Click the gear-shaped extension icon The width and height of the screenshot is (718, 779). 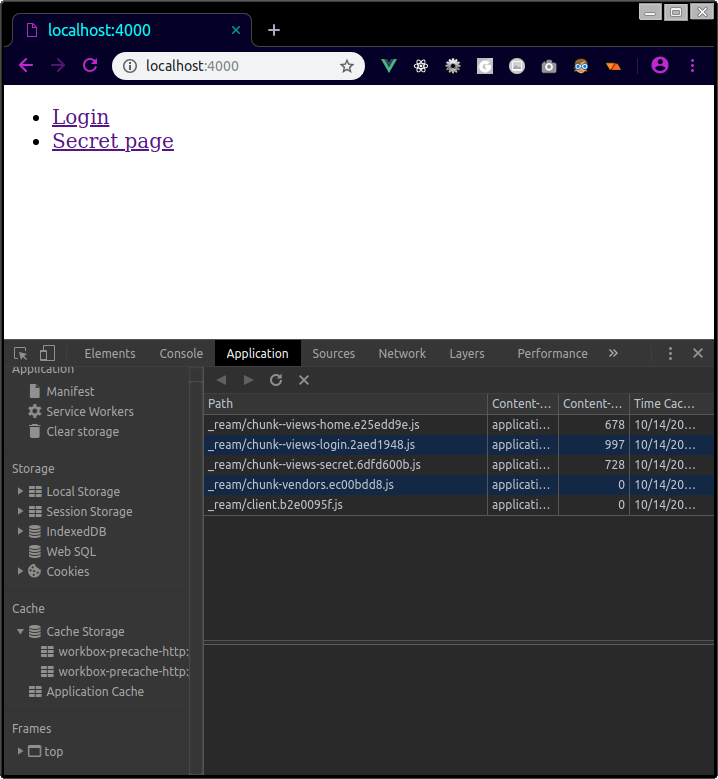453,66
